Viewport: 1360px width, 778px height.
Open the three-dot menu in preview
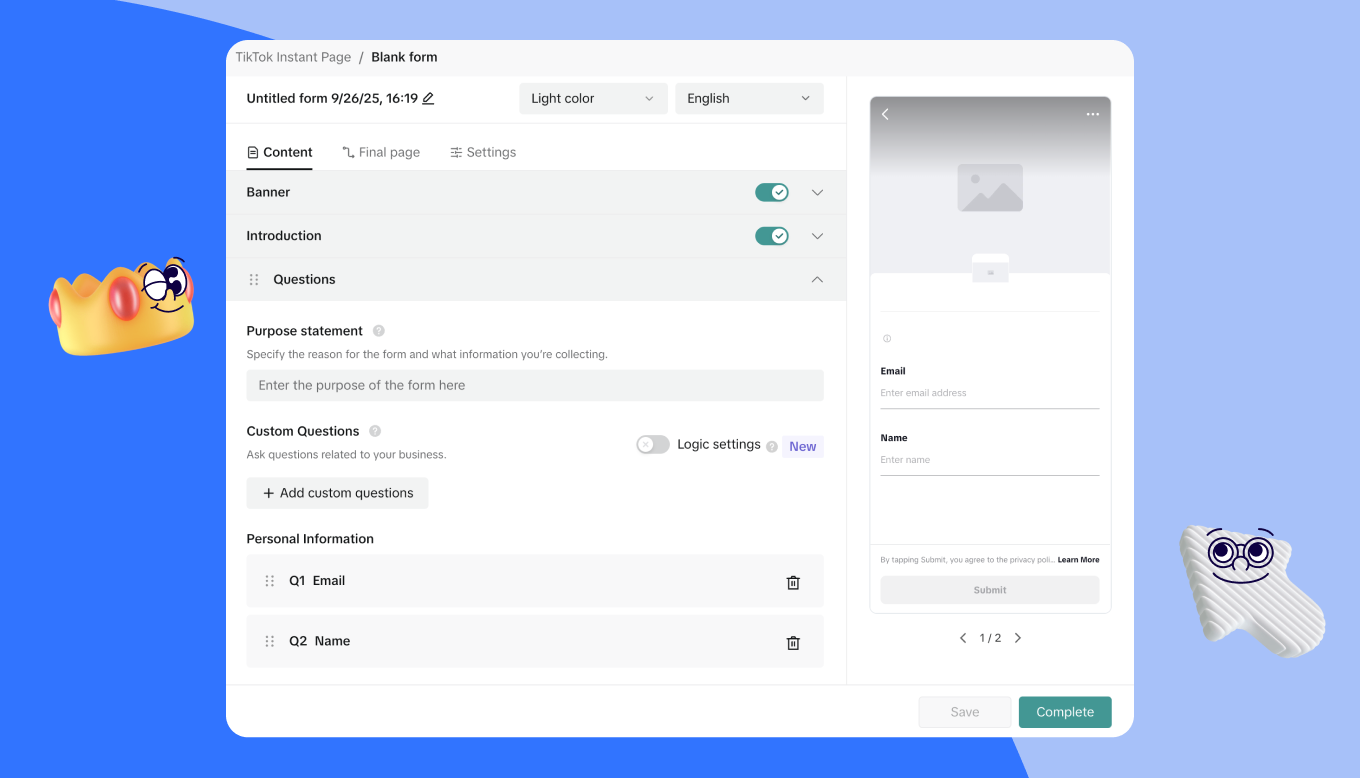tap(1092, 115)
